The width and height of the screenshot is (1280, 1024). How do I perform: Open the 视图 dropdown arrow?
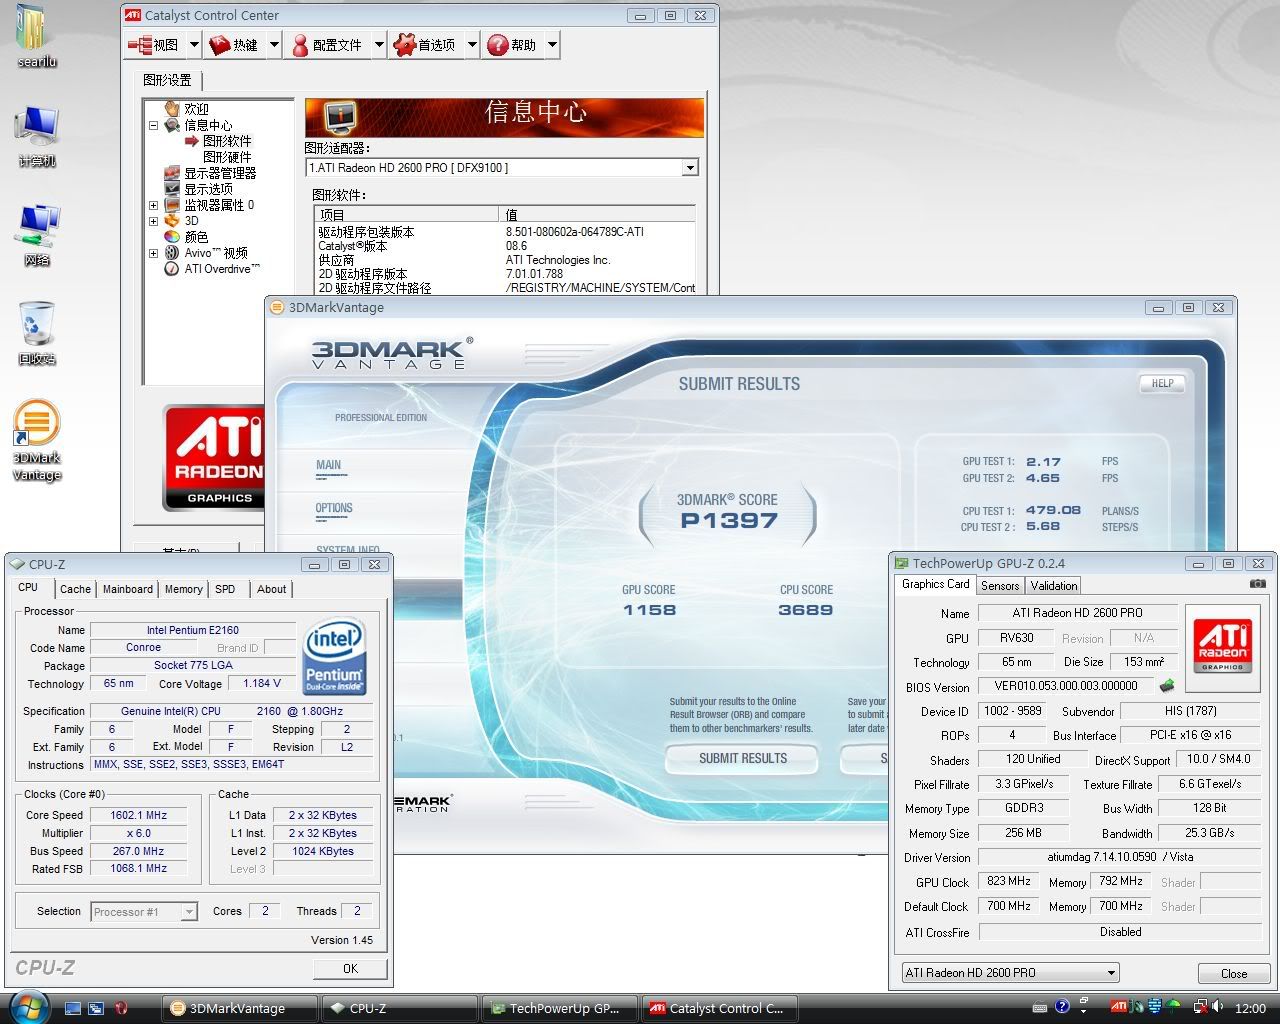194,45
